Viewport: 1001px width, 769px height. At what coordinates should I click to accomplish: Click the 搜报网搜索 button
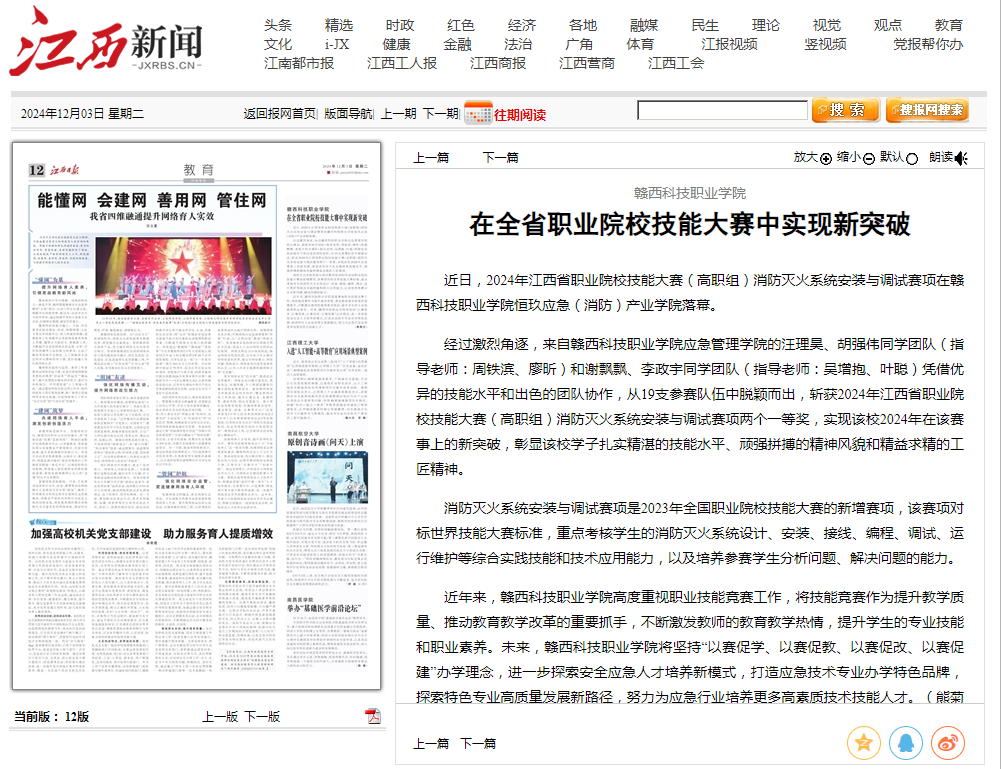click(926, 110)
